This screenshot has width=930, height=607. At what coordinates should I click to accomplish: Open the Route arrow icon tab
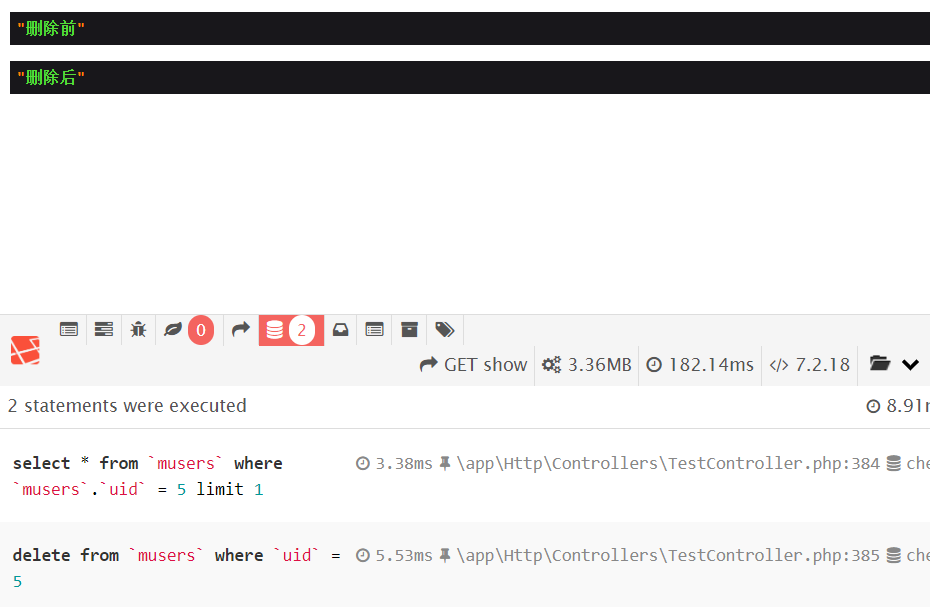(x=241, y=329)
